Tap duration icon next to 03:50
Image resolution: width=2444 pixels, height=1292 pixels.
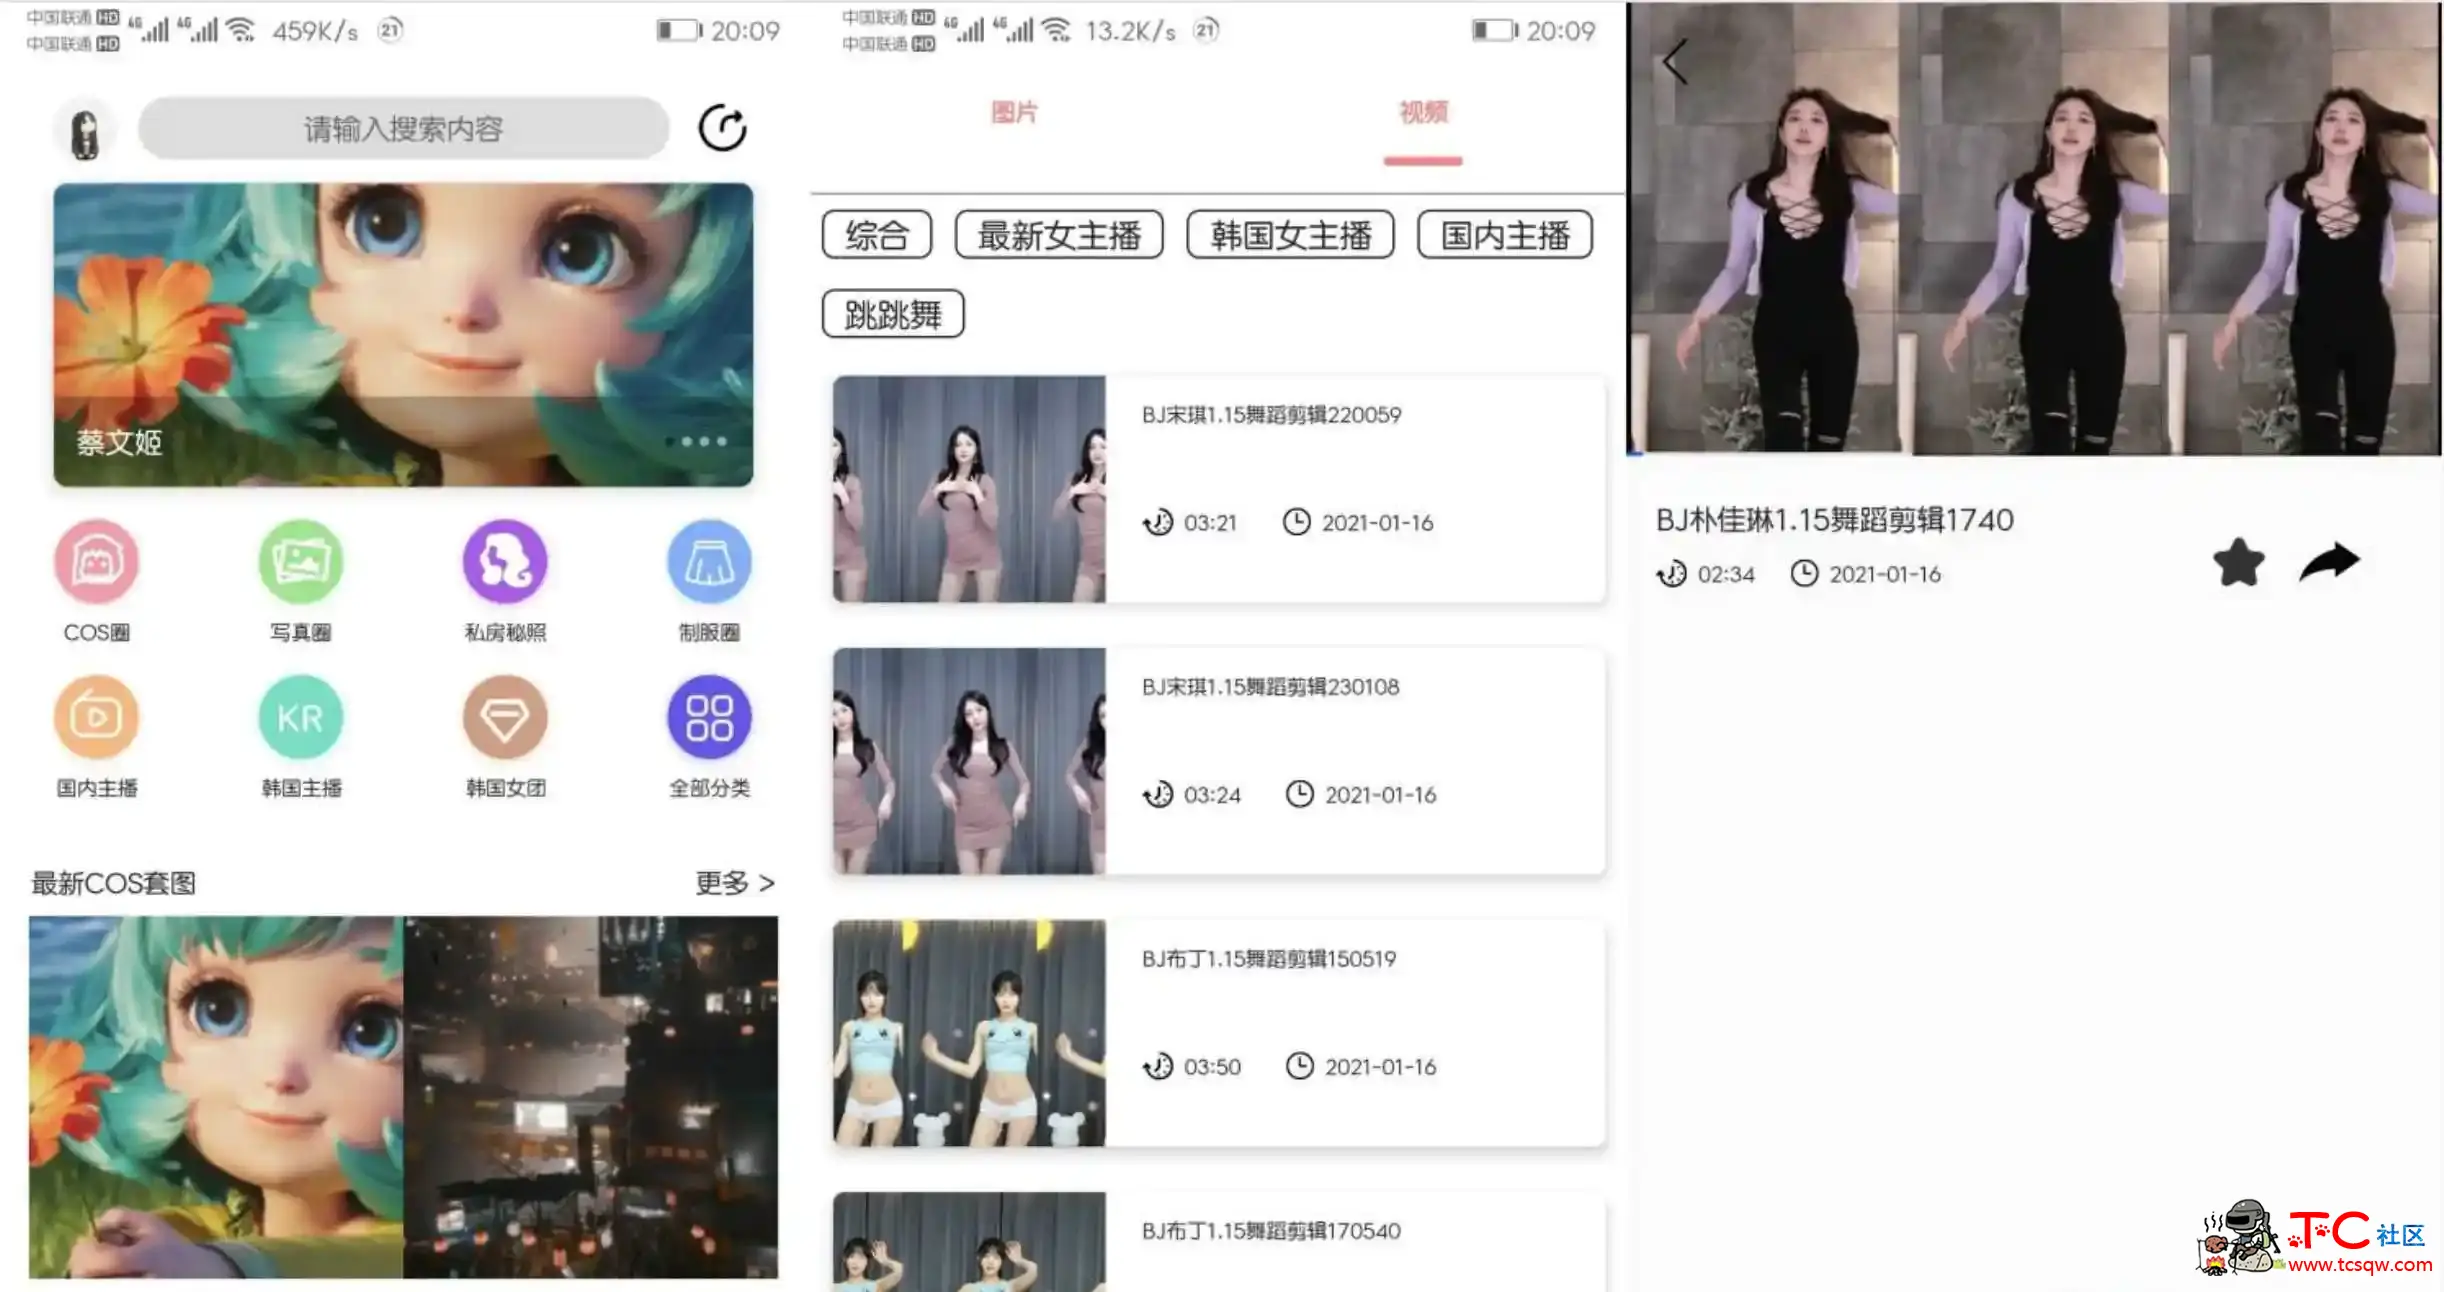click(1157, 1066)
